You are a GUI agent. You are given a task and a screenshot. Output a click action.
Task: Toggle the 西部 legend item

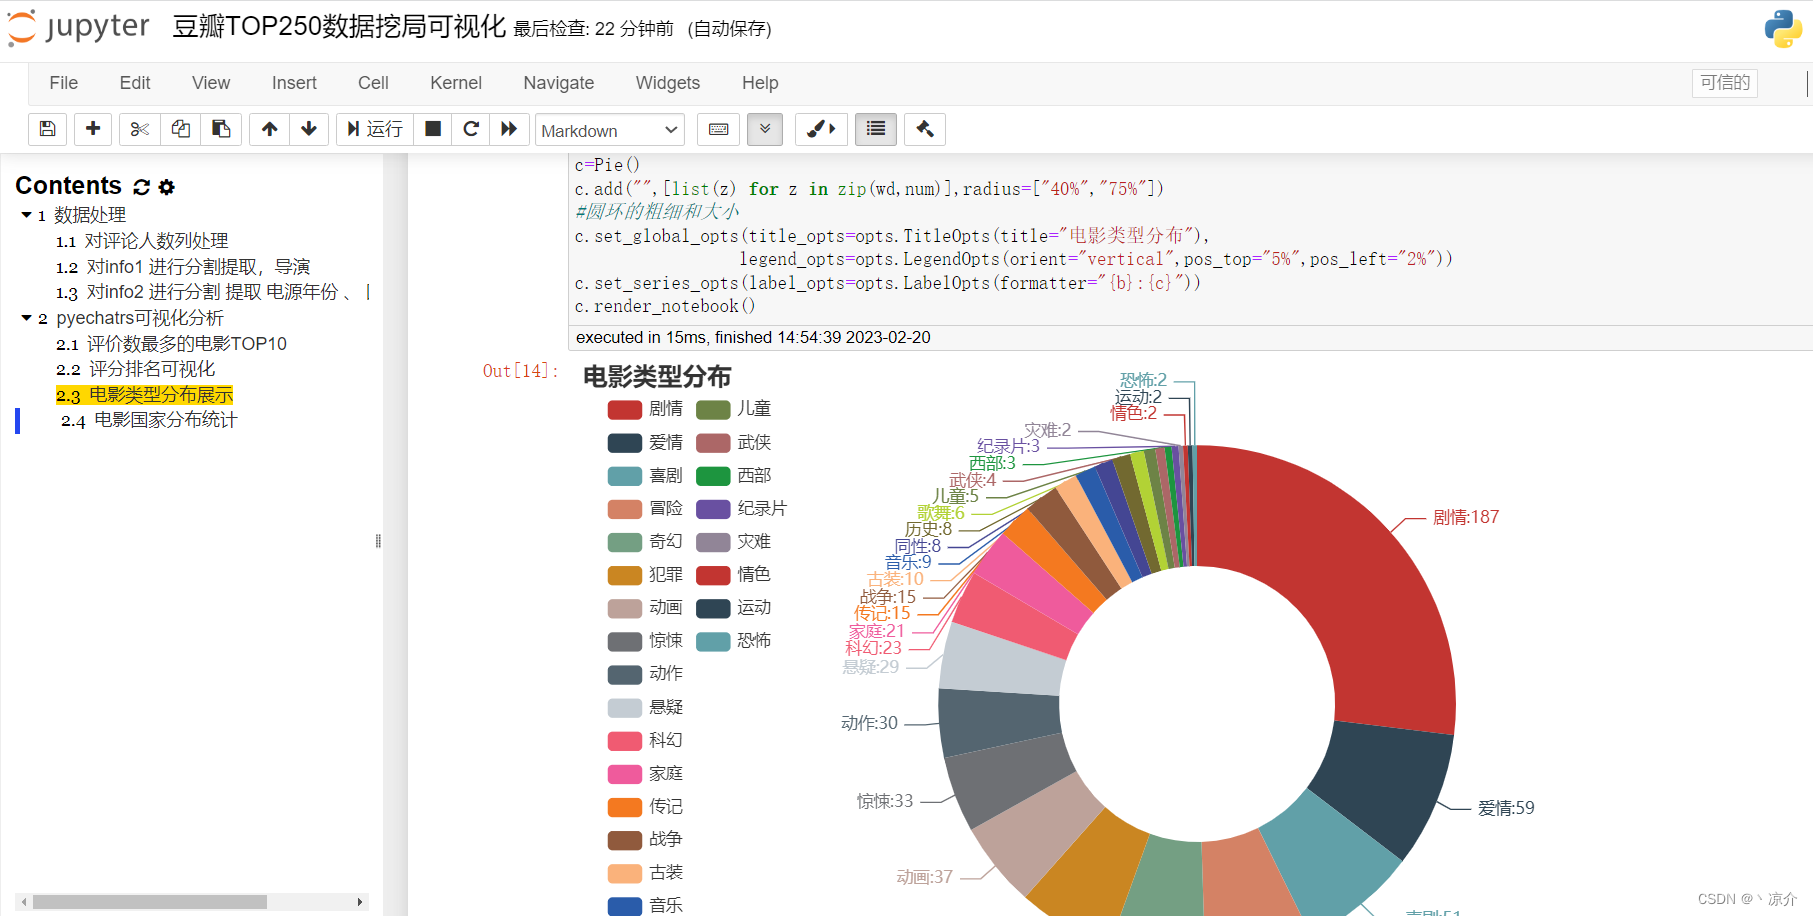734,476
